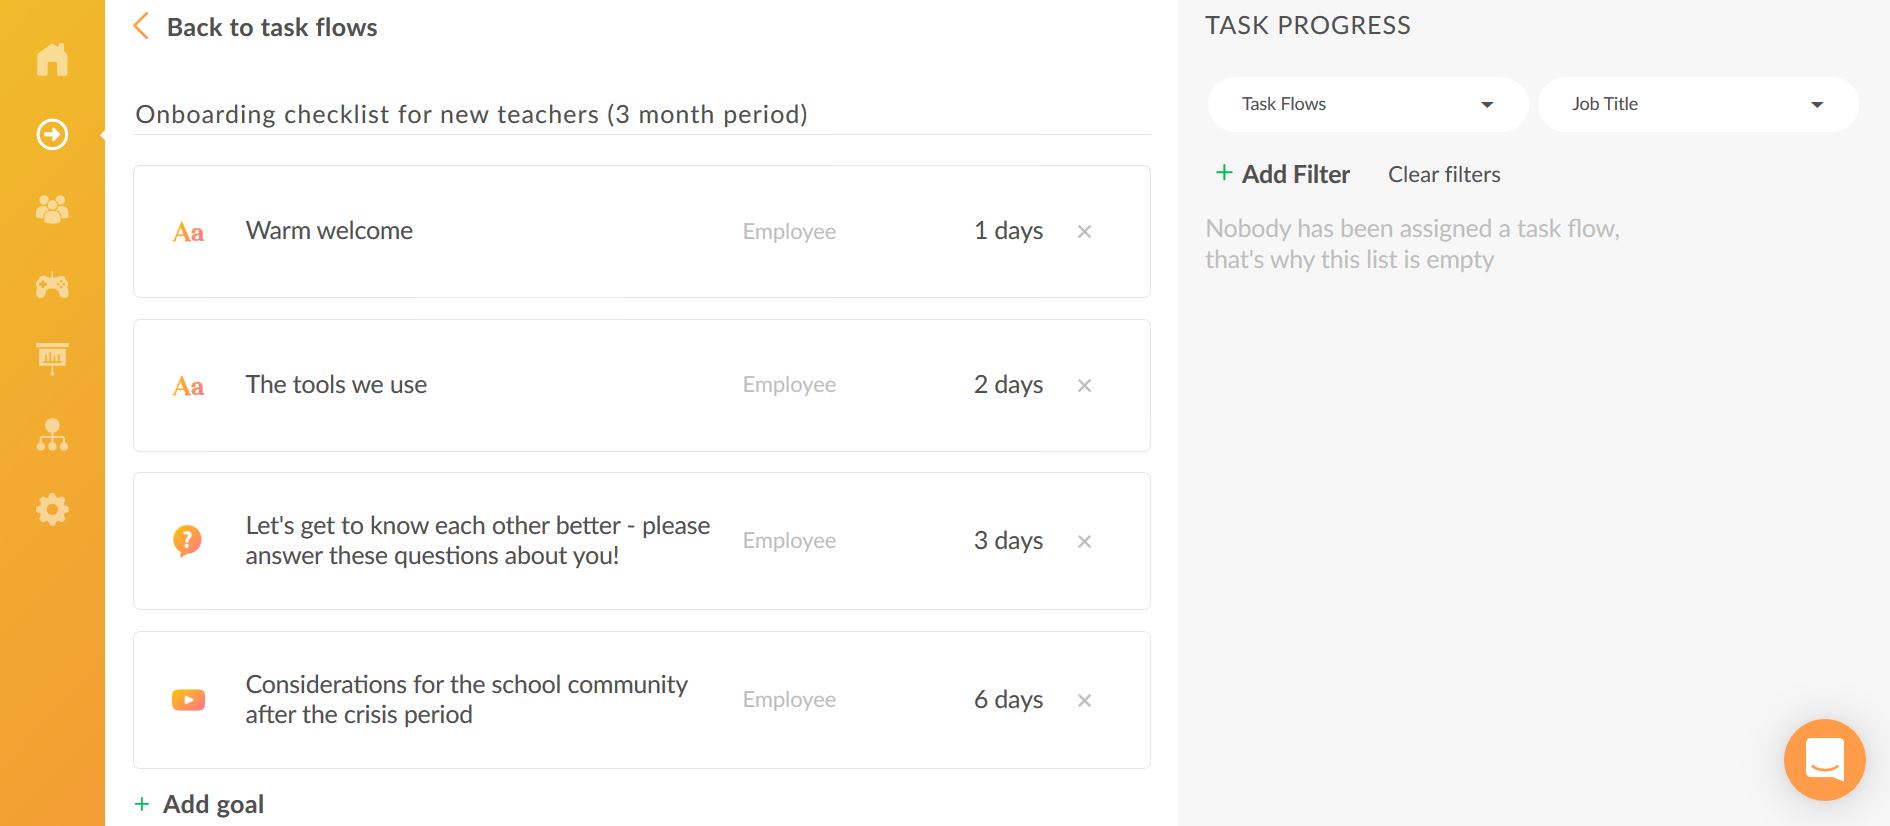Screen dimensions: 1890x826
Task: Expand the Task Flows dropdown
Action: (1367, 104)
